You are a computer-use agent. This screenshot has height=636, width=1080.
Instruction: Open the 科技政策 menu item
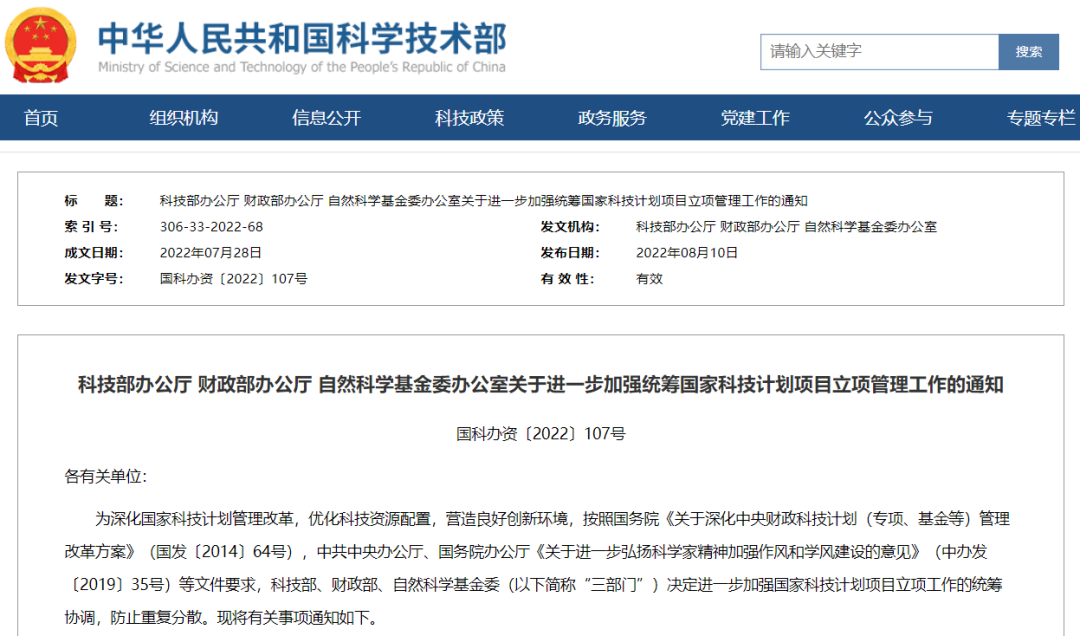[x=469, y=118]
